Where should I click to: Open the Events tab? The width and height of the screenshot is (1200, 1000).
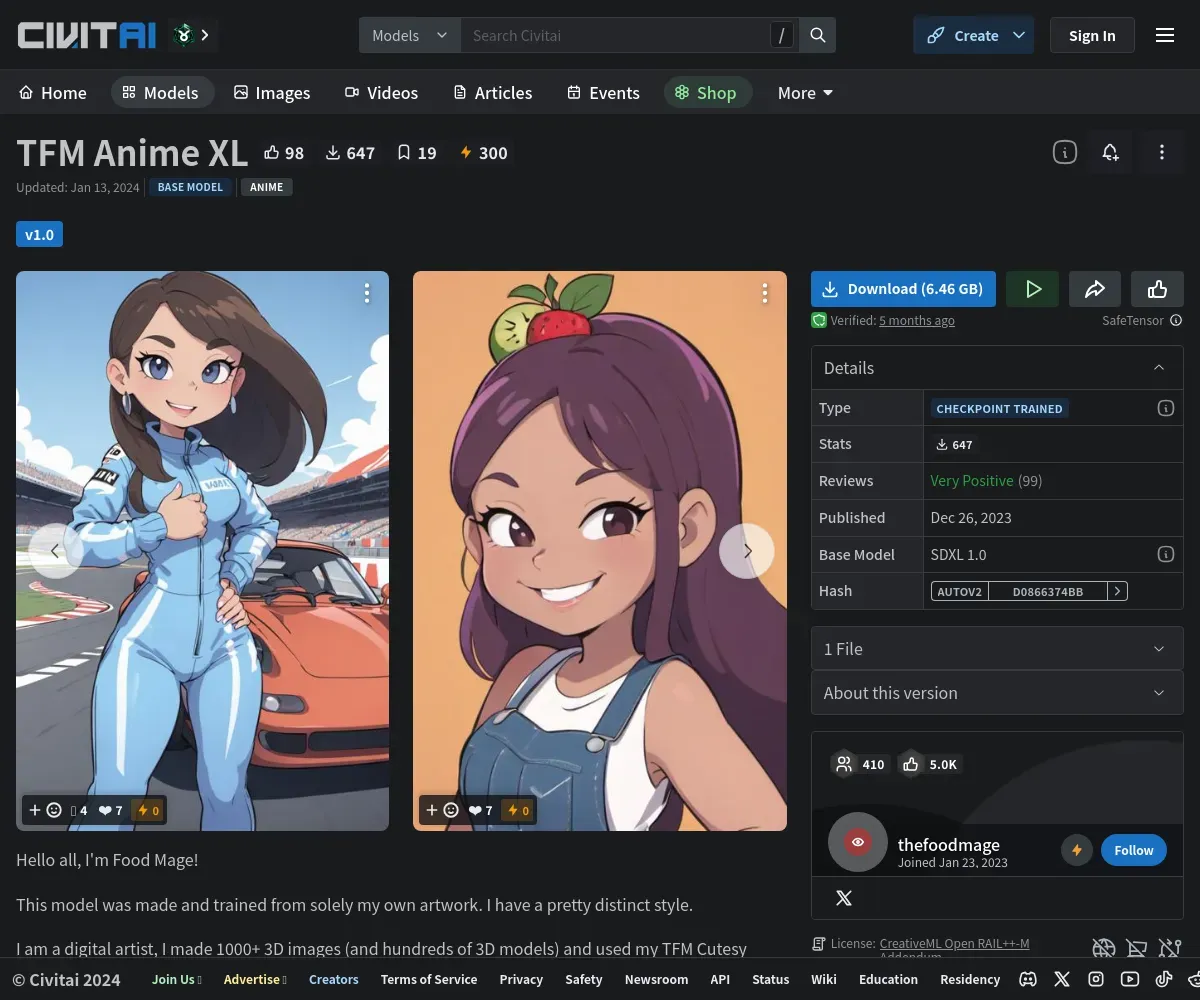pos(603,92)
